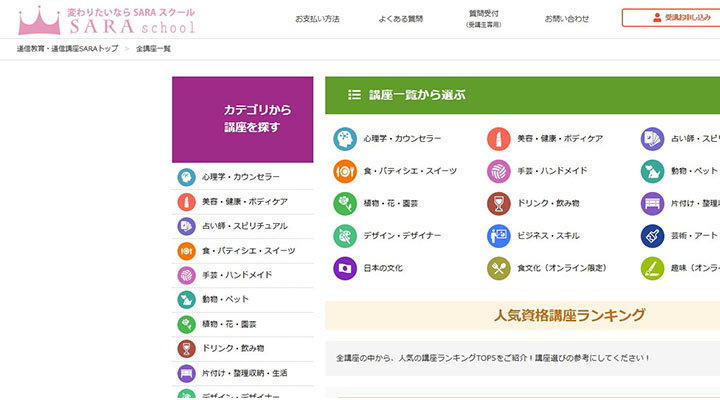
Task: Open main grid link 心理学・カウンセラー
Action: [402, 138]
